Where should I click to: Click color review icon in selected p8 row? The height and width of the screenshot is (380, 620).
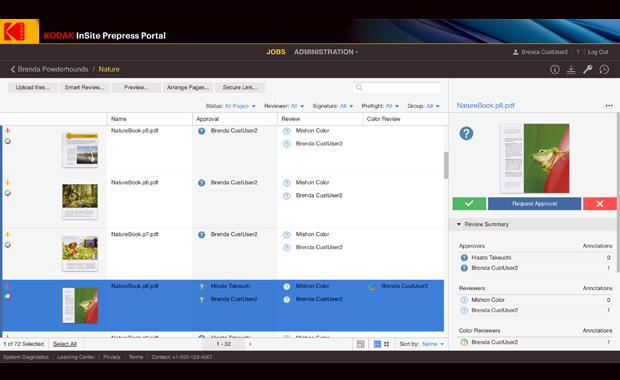click(x=372, y=287)
